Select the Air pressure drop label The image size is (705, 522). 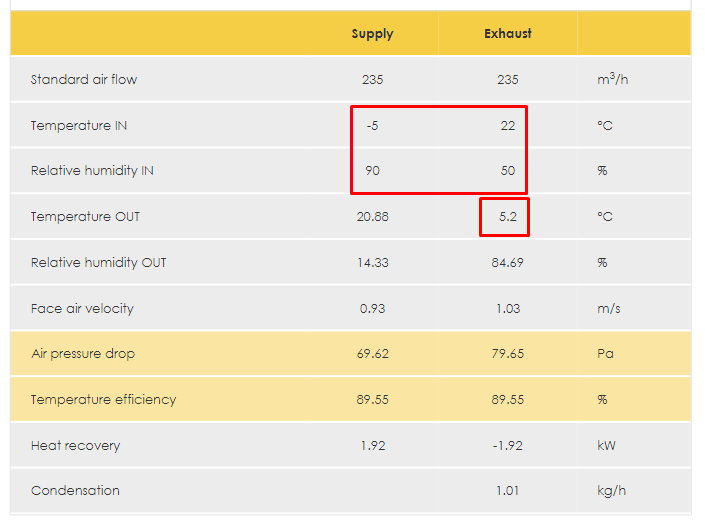tap(83, 354)
